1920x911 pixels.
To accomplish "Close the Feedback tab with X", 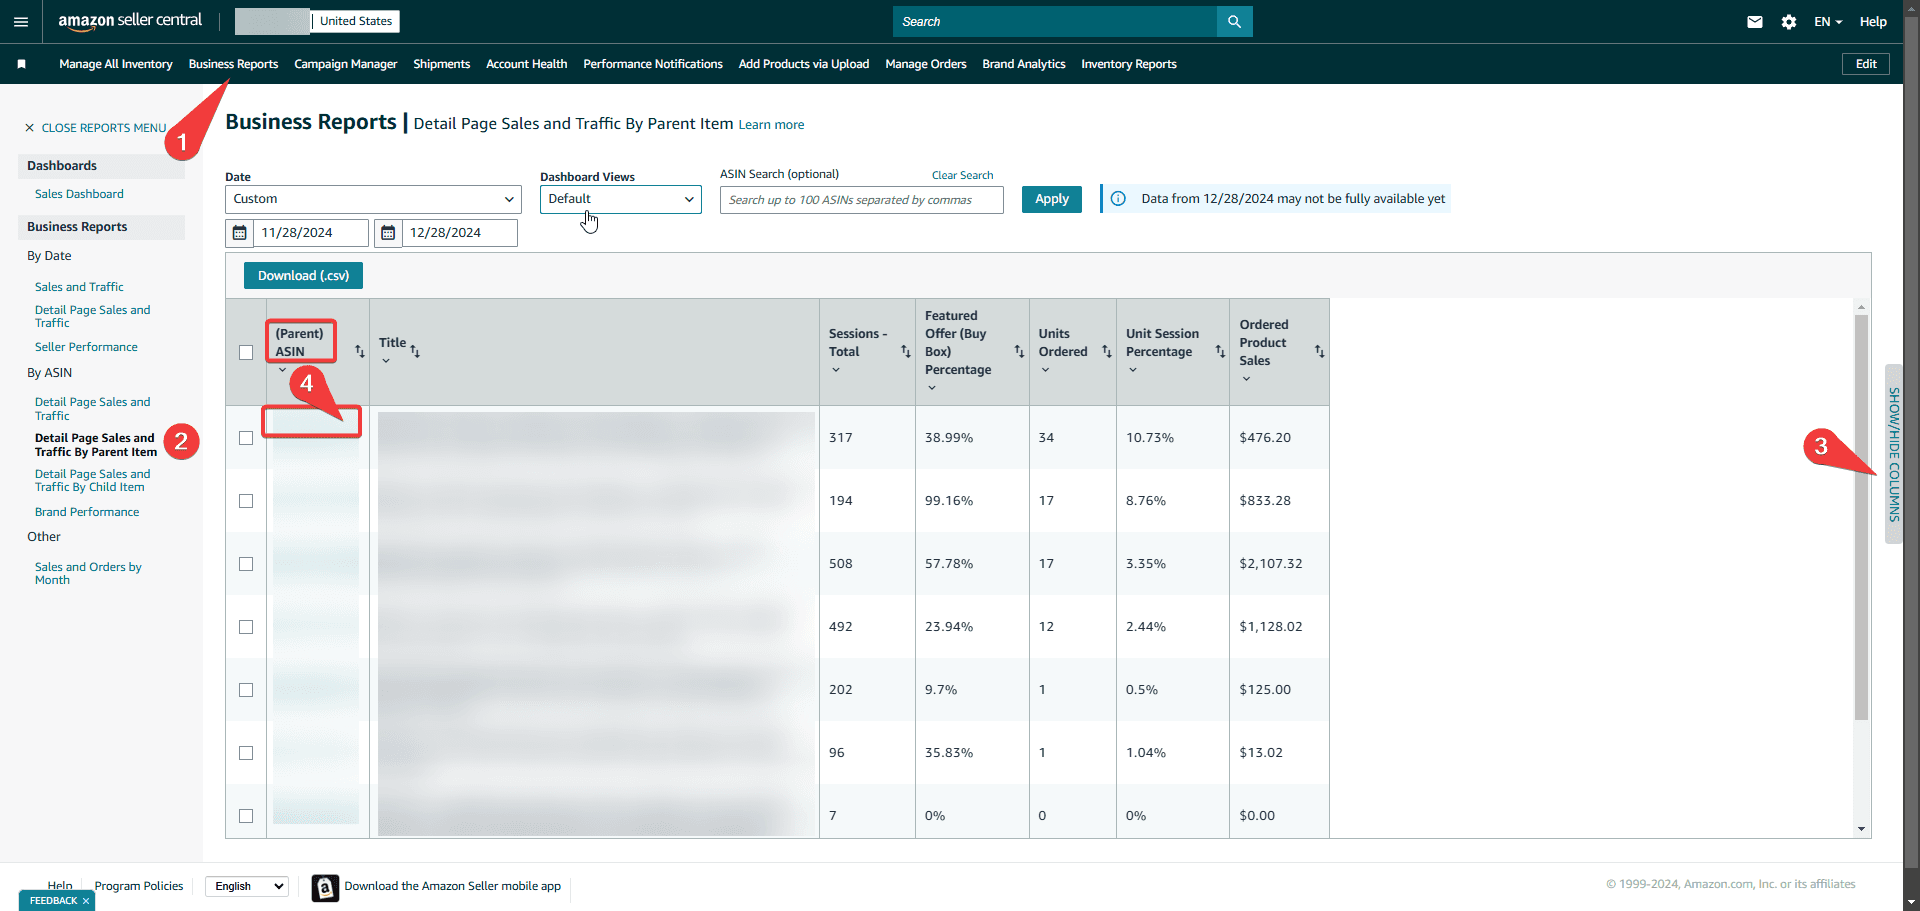I will click(x=86, y=901).
